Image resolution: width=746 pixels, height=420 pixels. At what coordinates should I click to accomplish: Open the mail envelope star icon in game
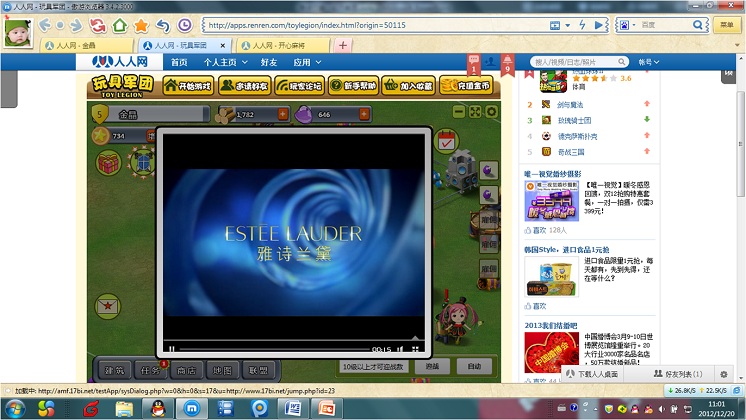click(108, 306)
